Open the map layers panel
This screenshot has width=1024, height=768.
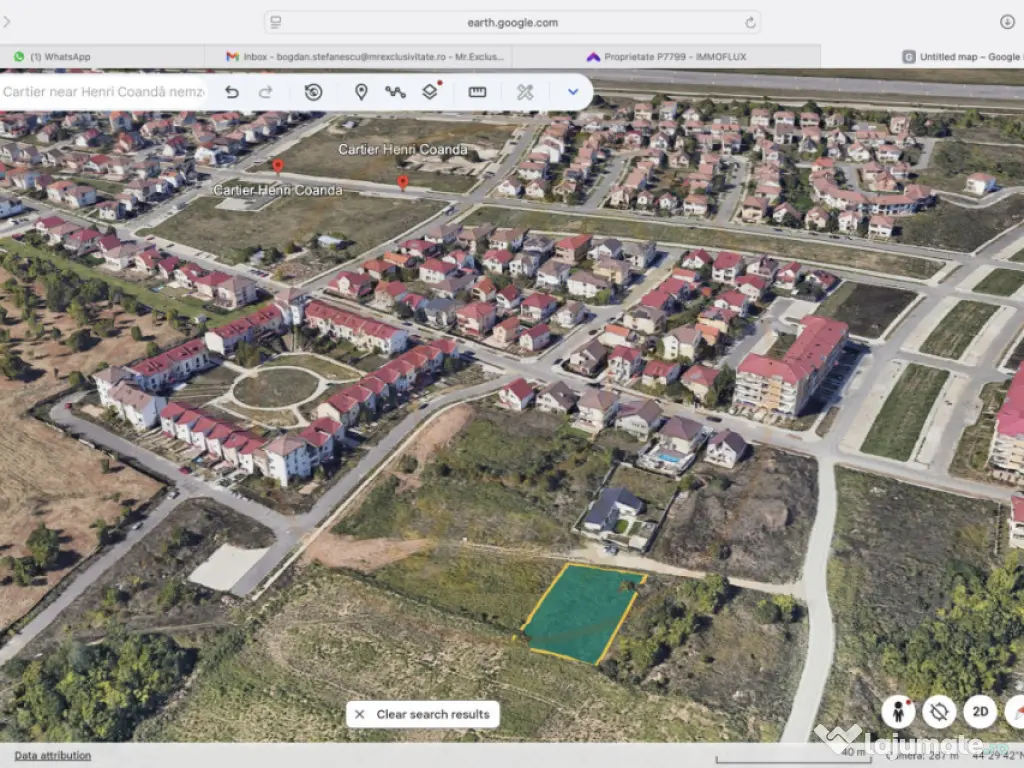tap(430, 92)
